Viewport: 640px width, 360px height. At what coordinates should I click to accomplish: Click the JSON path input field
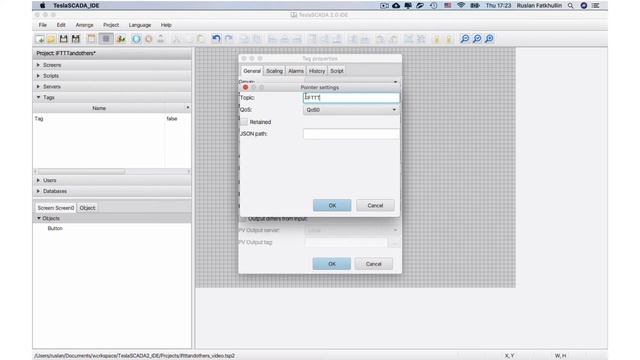pyautogui.click(x=351, y=134)
